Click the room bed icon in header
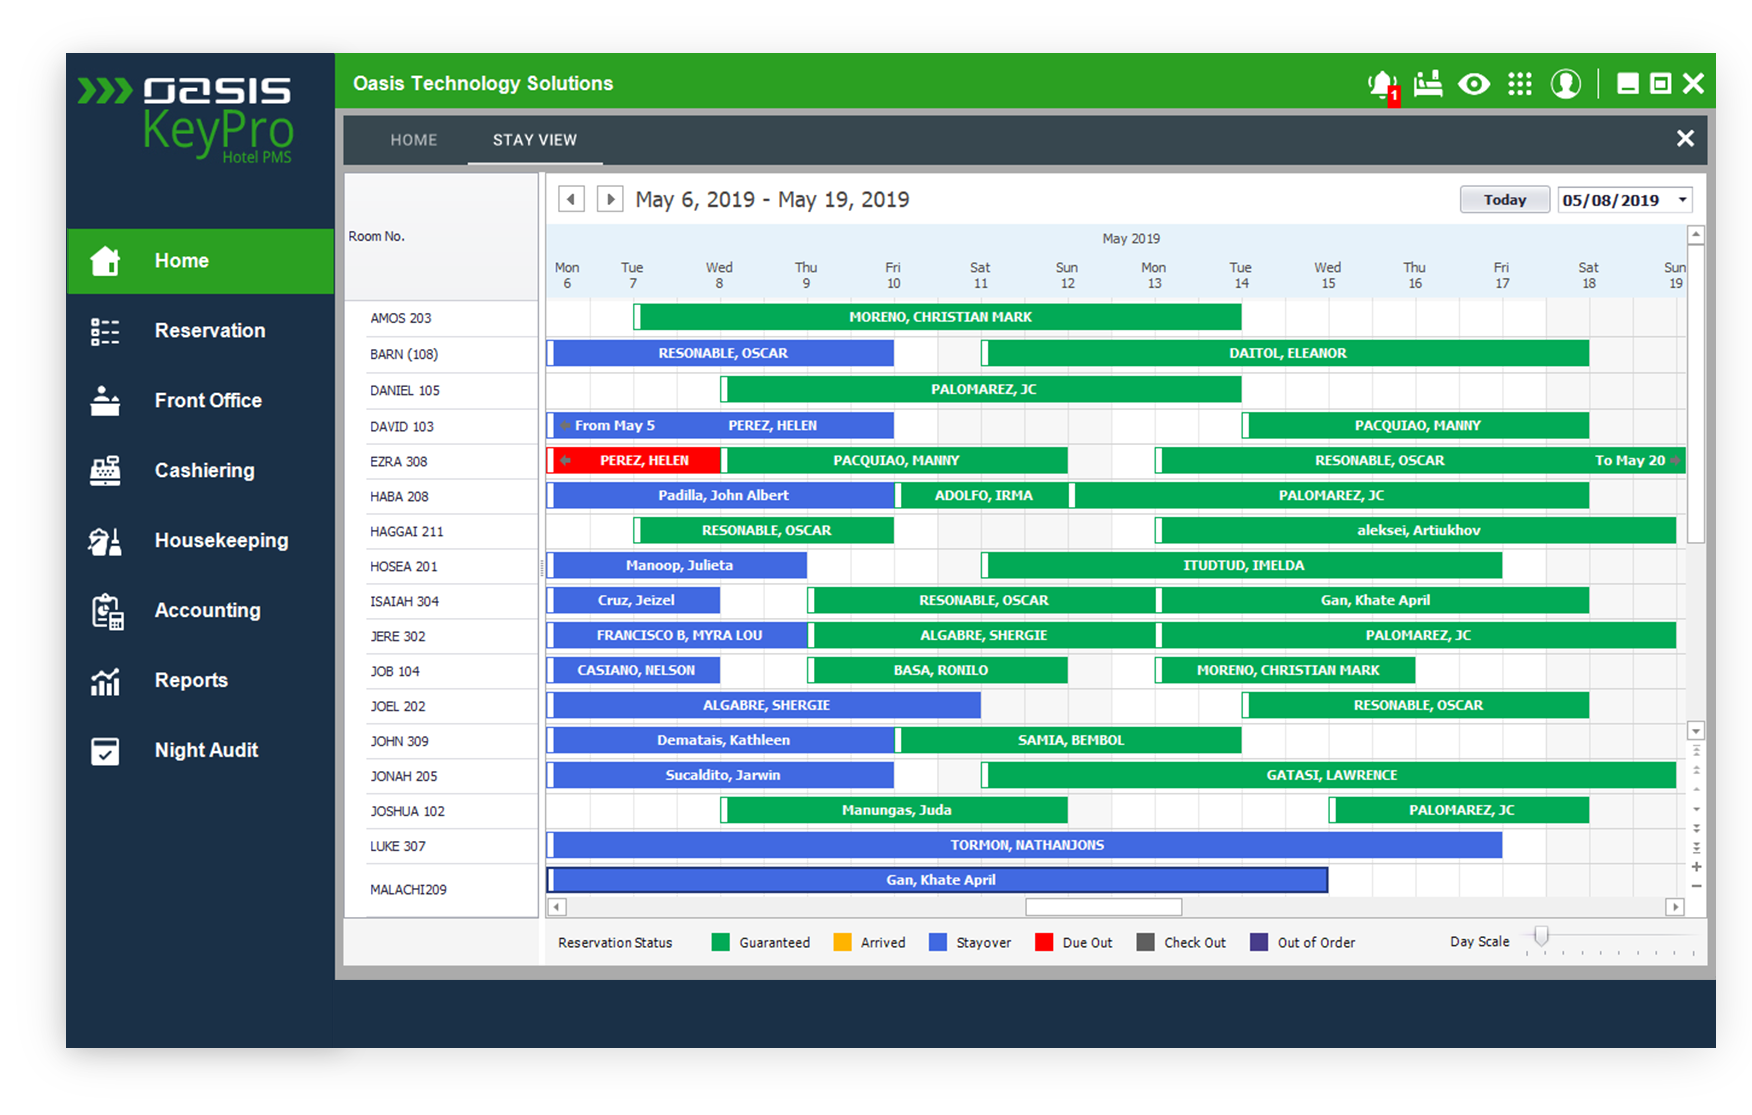Screen dimensions: 1752x1115 (1428, 84)
